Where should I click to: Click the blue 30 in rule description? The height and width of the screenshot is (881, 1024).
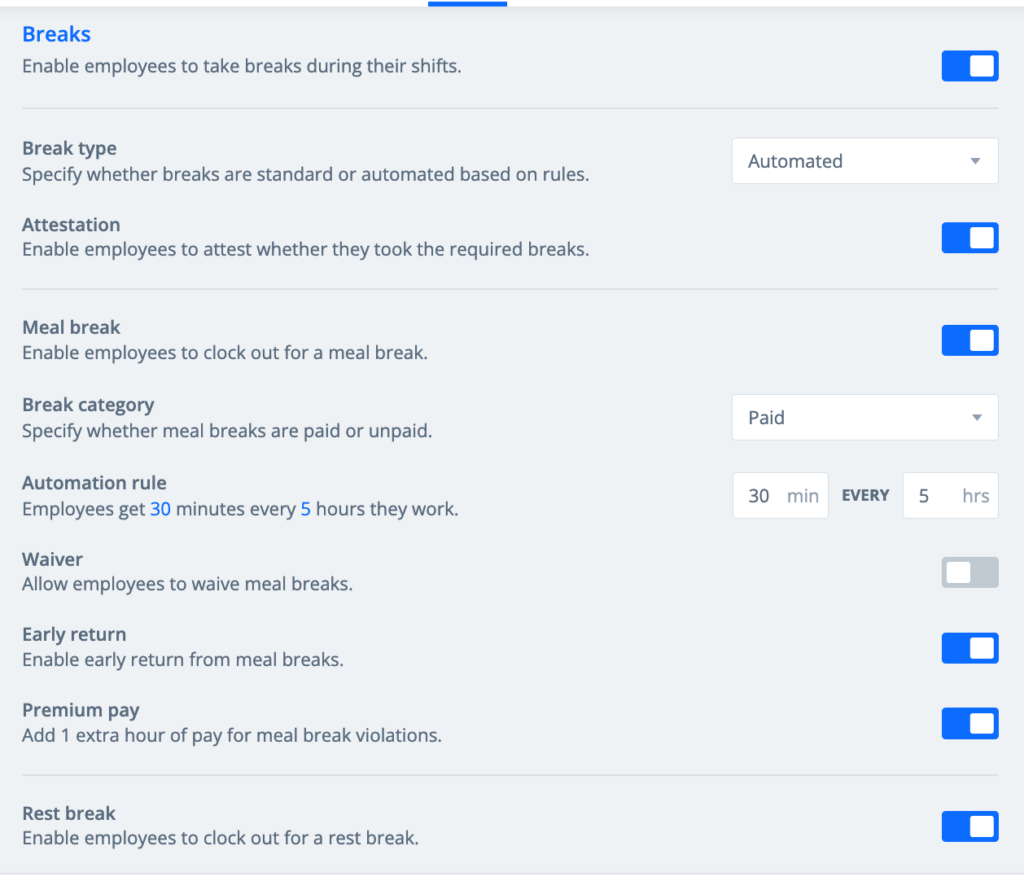pos(160,509)
